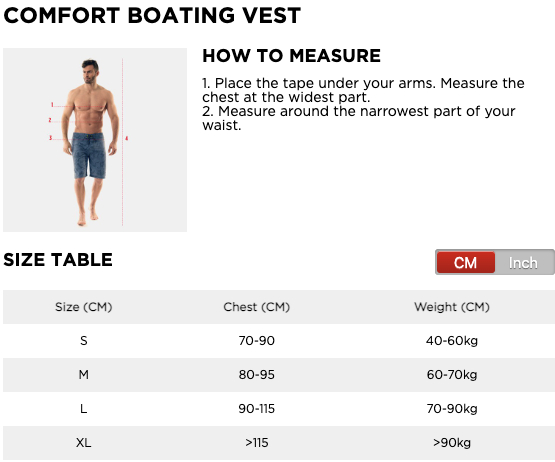The image size is (555, 462).
Task: Switch size units to Inch
Action: pos(524,262)
